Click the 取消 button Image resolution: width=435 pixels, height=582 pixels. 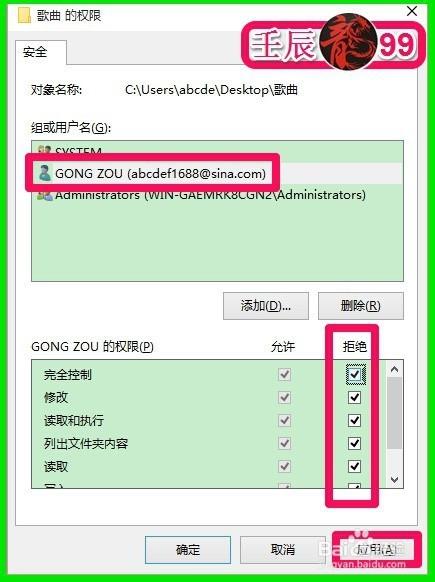point(283,550)
